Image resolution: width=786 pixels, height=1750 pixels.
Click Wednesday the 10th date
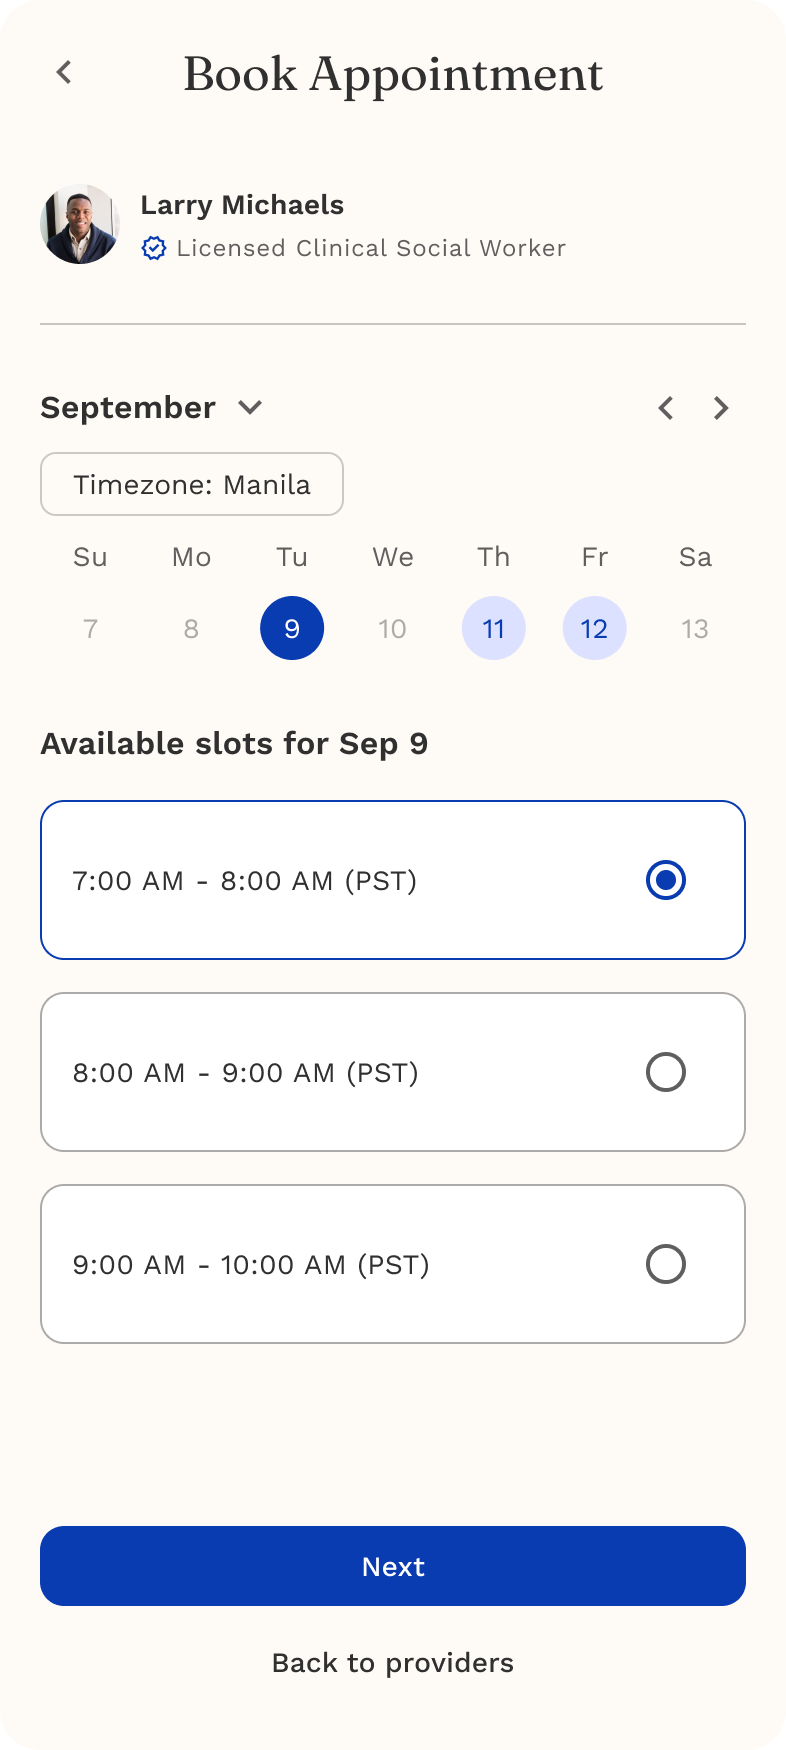[x=392, y=628]
